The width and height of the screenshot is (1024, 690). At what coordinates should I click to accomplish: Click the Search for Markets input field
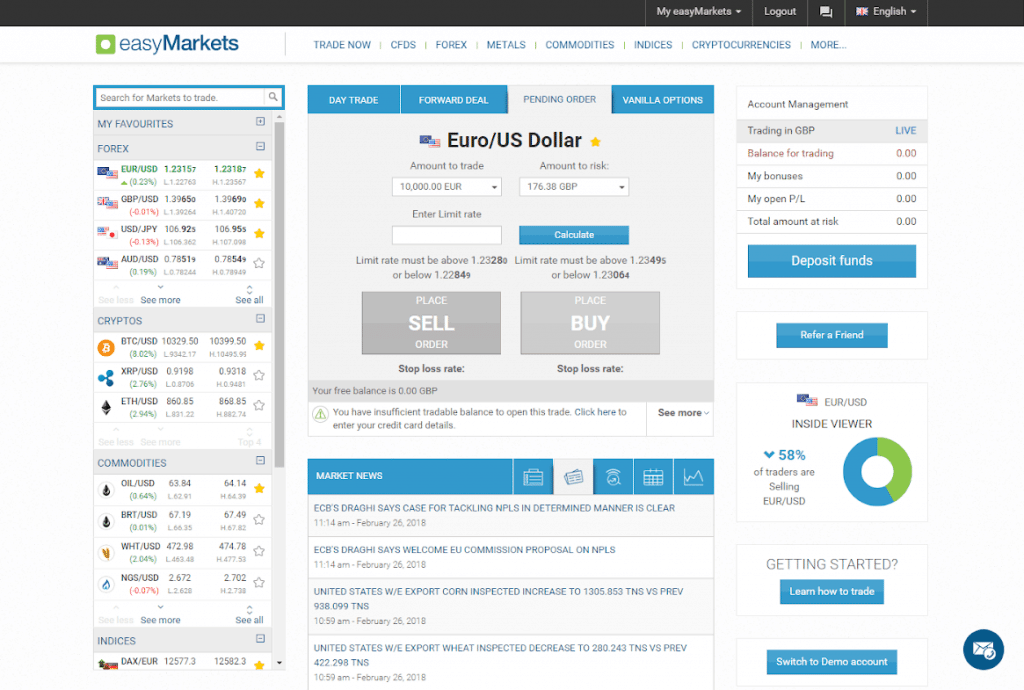[181, 97]
